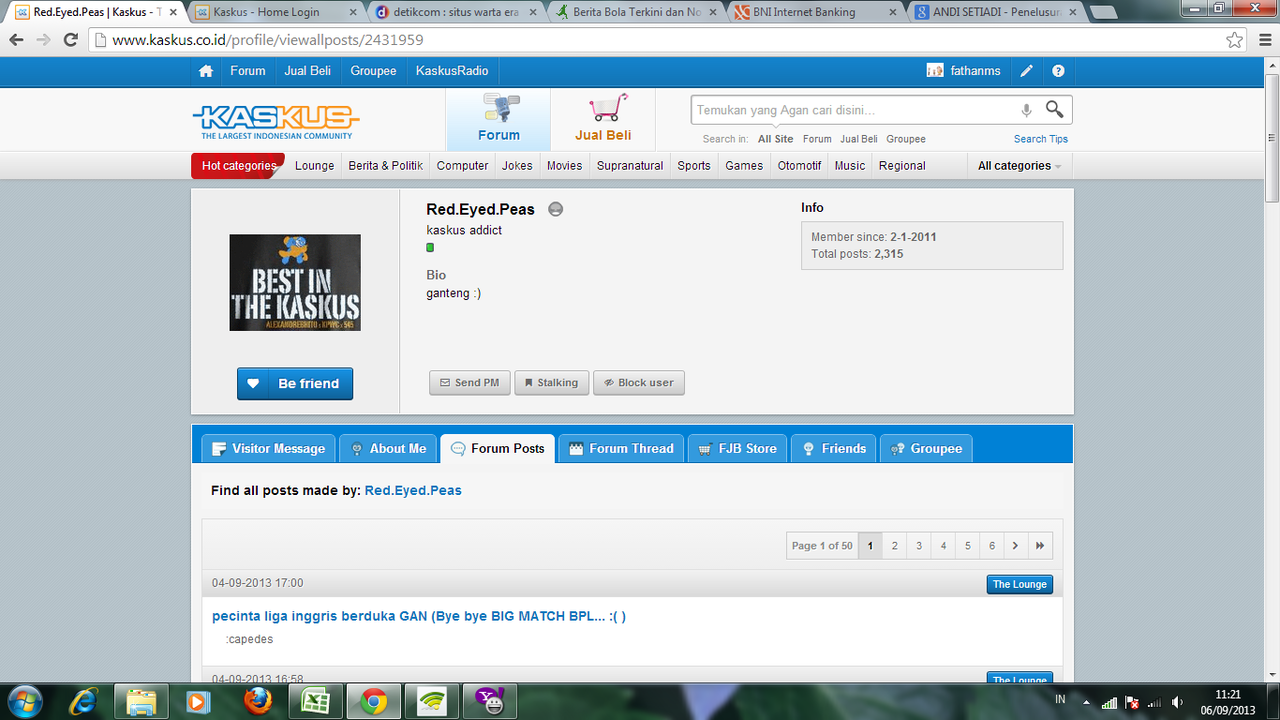Viewport: 1280px width, 720px height.
Task: Go to page 2 of posts
Action: pyautogui.click(x=895, y=546)
